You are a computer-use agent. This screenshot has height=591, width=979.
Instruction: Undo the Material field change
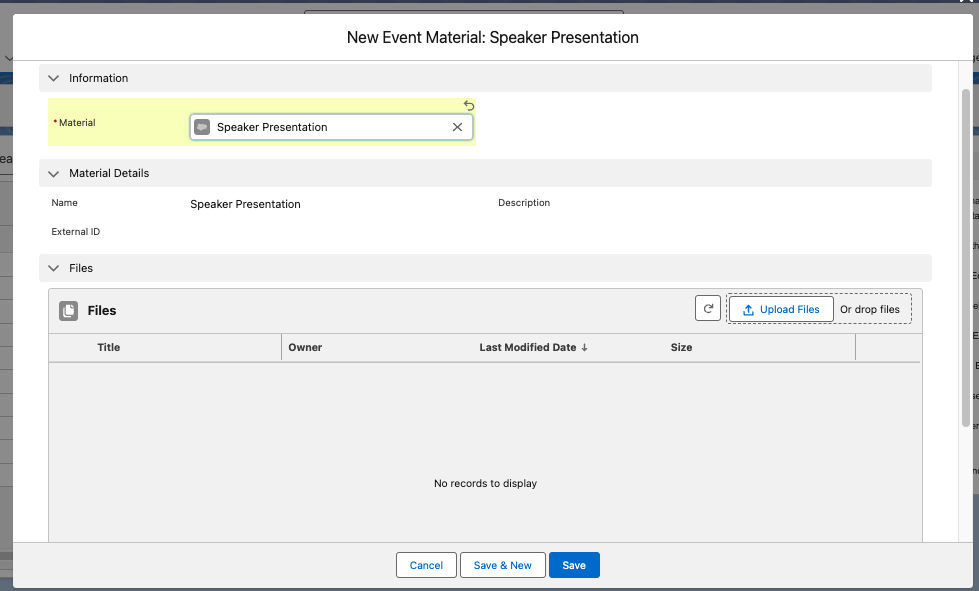tap(469, 105)
